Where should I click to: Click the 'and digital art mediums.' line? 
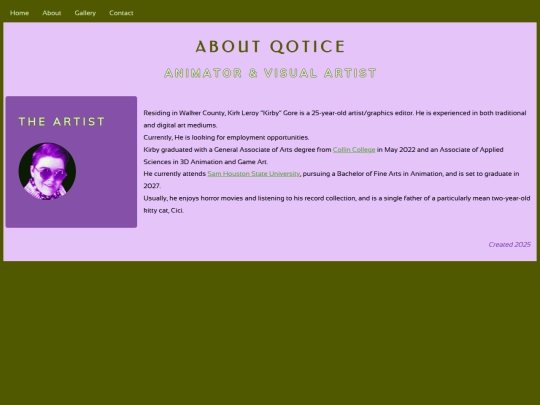pyautogui.click(x=180, y=125)
